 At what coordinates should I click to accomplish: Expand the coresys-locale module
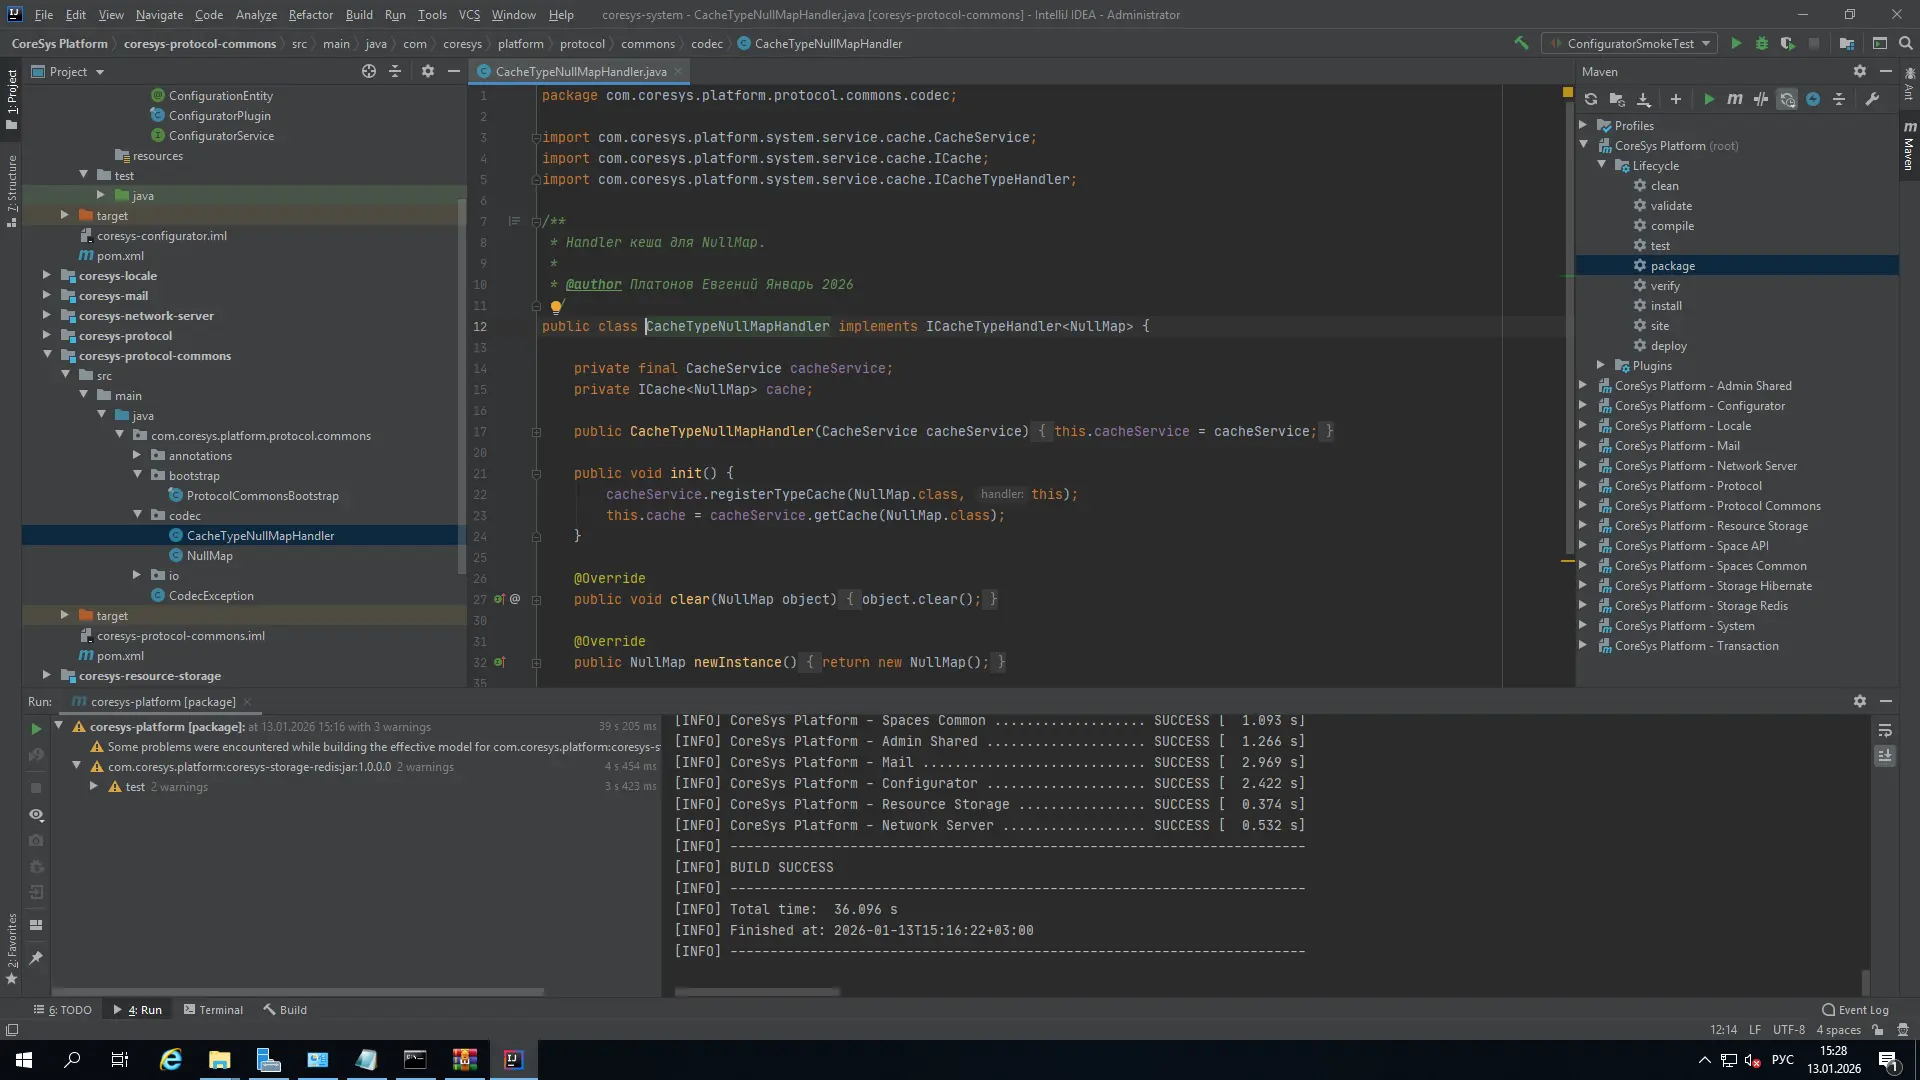click(47, 275)
